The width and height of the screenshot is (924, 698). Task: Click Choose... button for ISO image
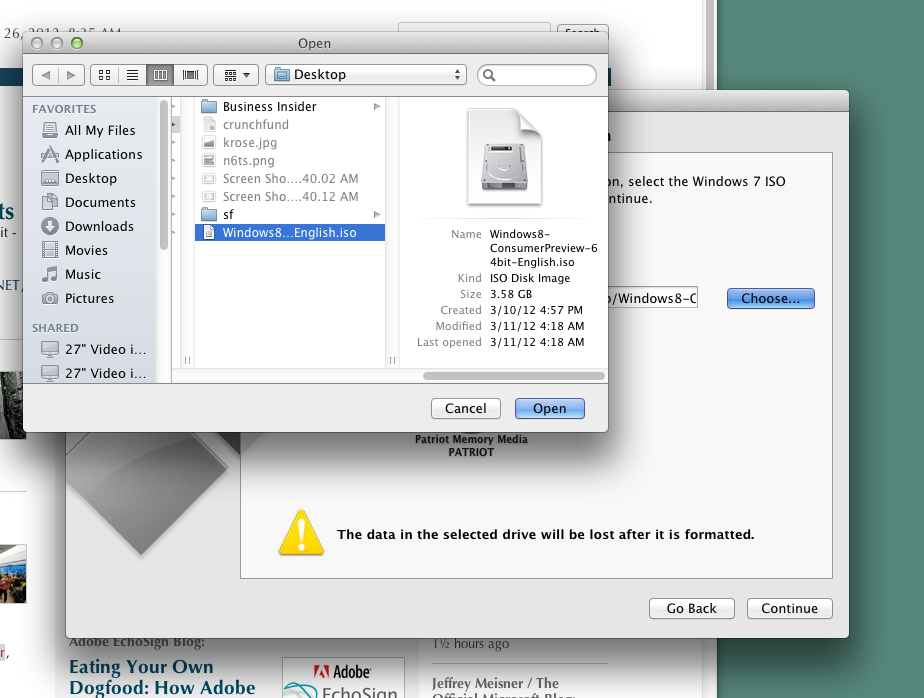click(x=770, y=298)
